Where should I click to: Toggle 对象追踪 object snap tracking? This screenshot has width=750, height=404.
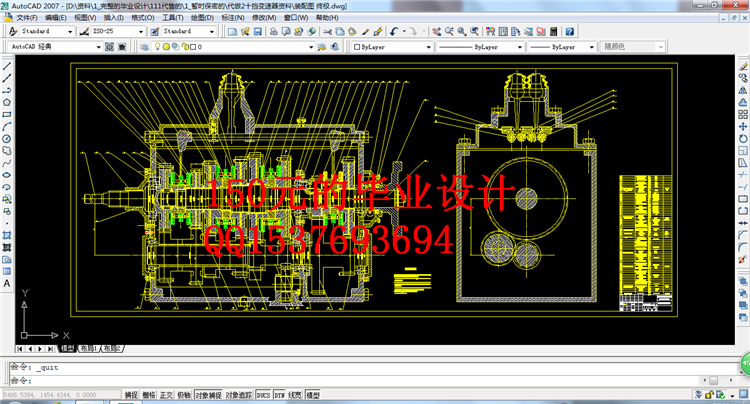point(239,395)
